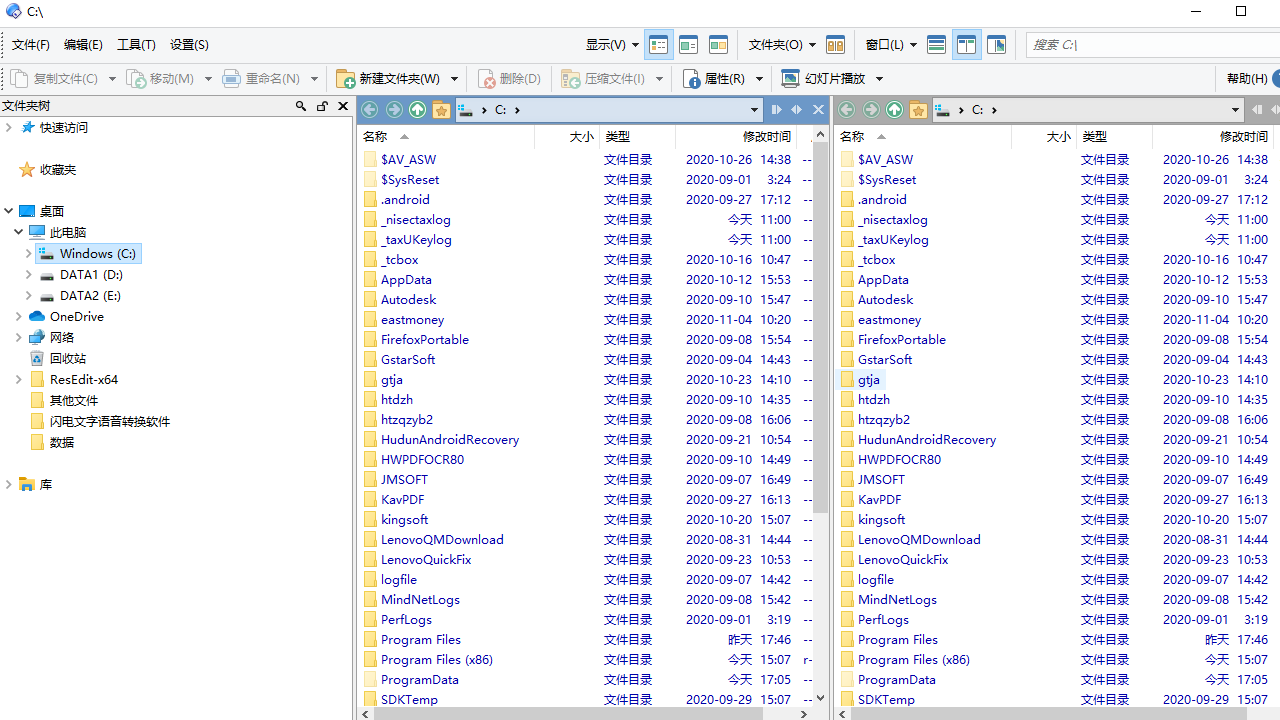Click the 幻灯片播放 button label
The height and width of the screenshot is (720, 1280).
click(836, 78)
